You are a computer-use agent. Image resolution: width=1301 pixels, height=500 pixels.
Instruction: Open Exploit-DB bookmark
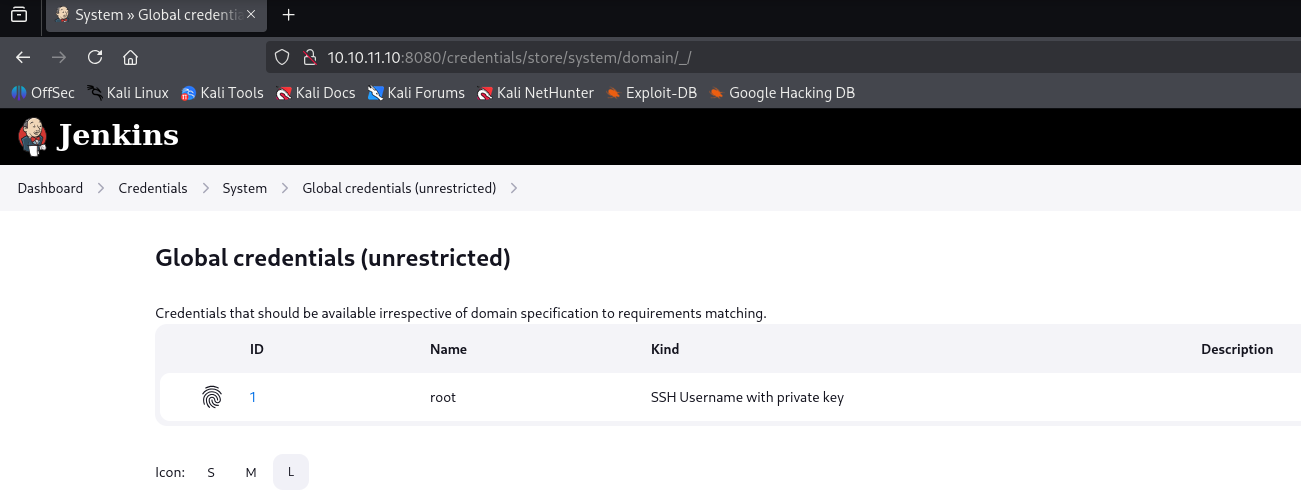(x=652, y=93)
